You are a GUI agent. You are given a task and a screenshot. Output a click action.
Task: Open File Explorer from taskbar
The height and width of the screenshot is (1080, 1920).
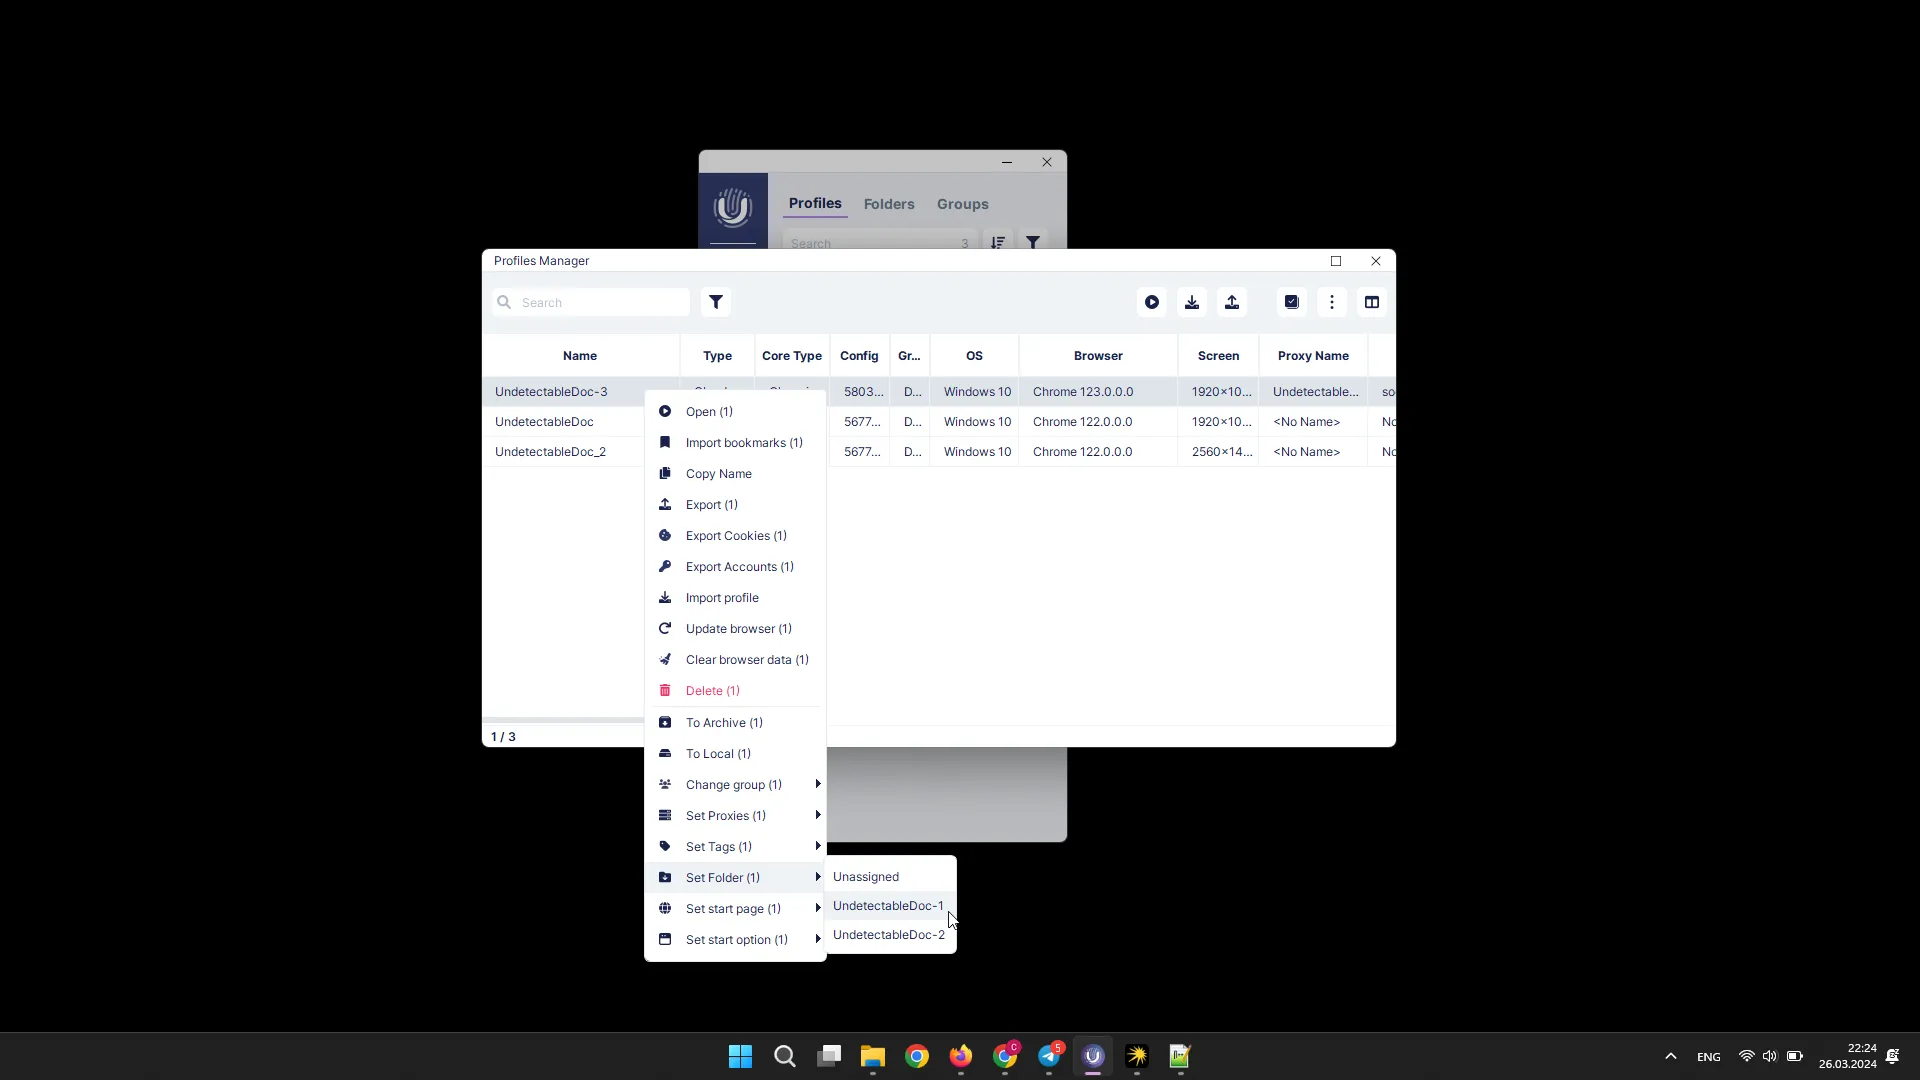pyautogui.click(x=873, y=1056)
